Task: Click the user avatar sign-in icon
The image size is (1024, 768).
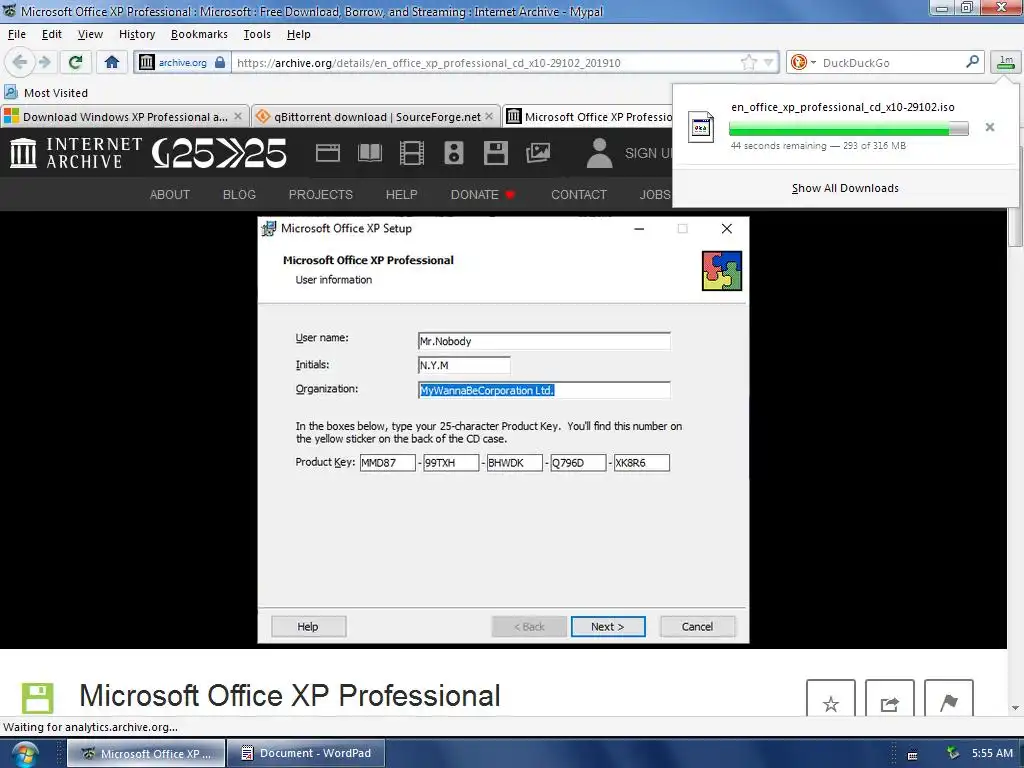Action: 599,153
